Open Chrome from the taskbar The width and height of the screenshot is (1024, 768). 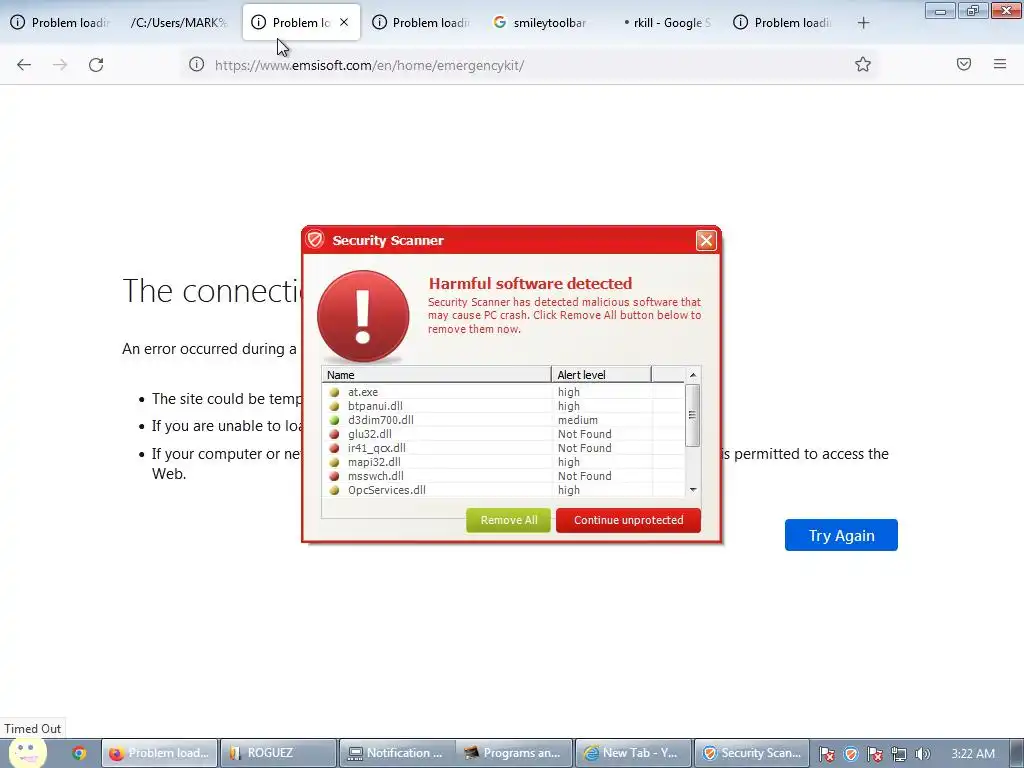(x=79, y=753)
